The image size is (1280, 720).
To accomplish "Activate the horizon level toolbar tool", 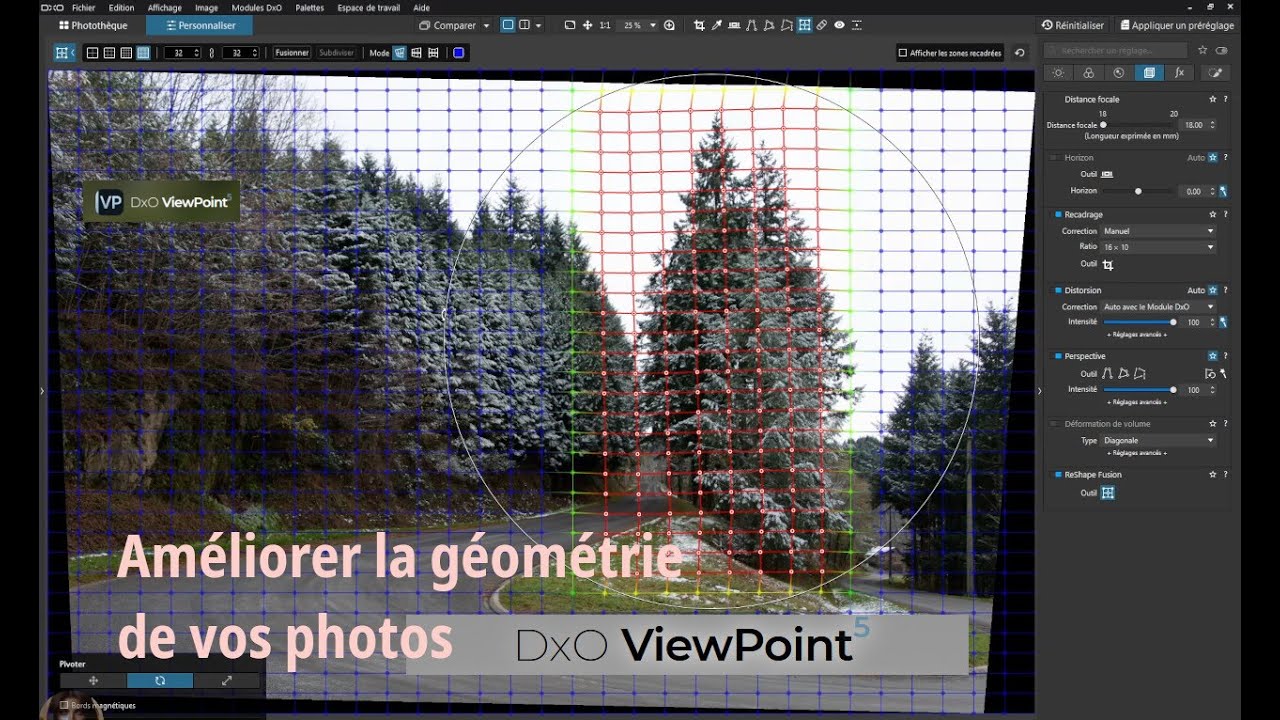I will [735, 25].
